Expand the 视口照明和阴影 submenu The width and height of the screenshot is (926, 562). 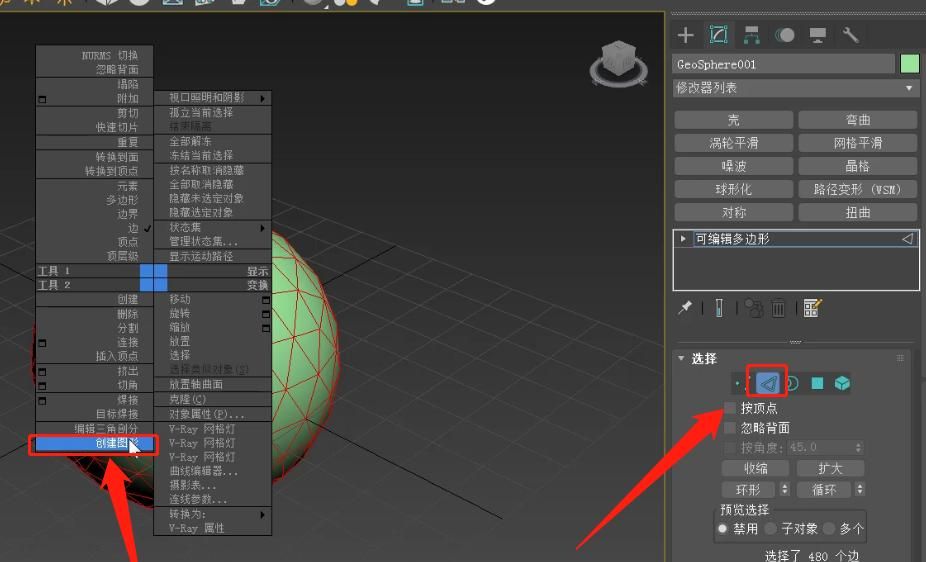213,98
